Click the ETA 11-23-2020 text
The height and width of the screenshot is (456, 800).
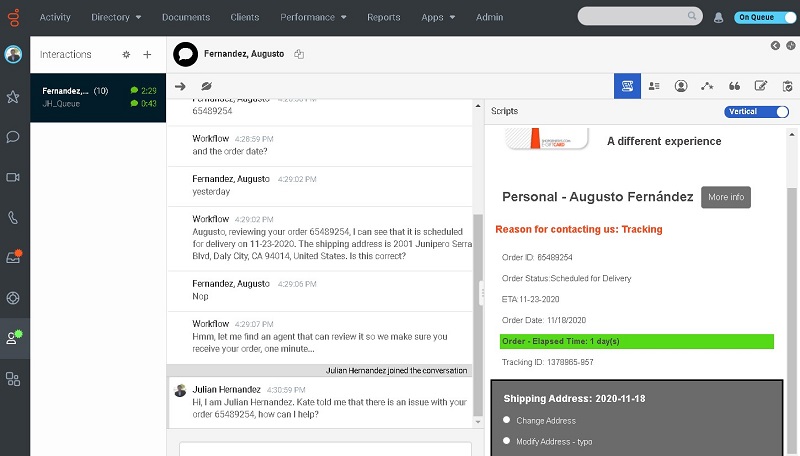(531, 299)
